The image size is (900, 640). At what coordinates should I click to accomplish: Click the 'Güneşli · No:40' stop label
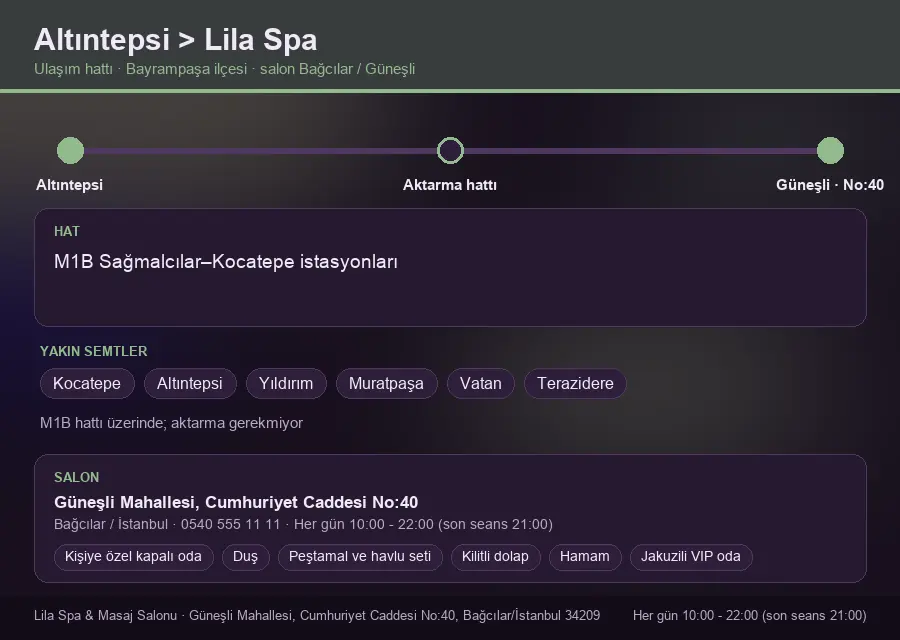pos(830,185)
